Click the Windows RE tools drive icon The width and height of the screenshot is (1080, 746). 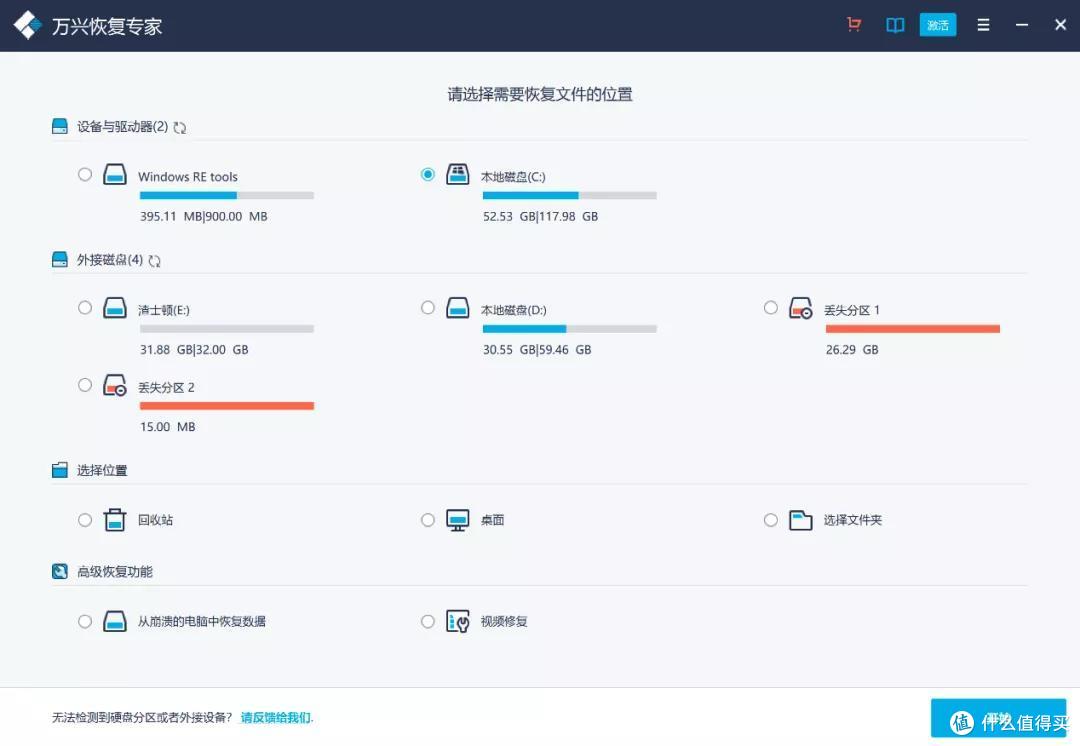tap(115, 174)
